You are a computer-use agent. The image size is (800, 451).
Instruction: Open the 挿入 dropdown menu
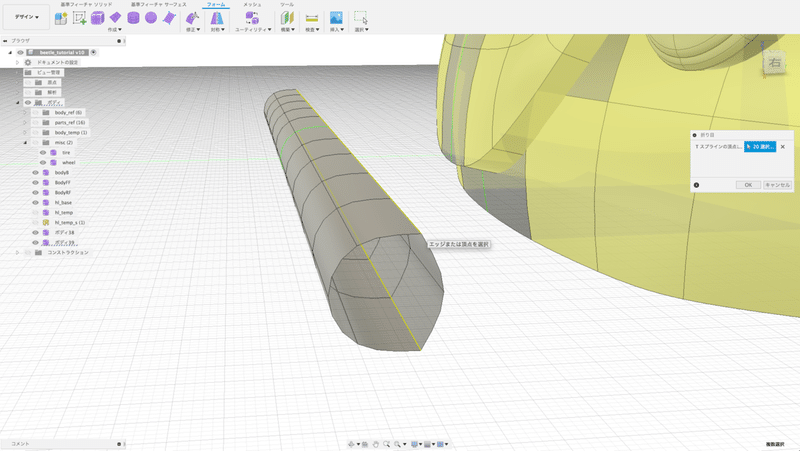coord(336,30)
